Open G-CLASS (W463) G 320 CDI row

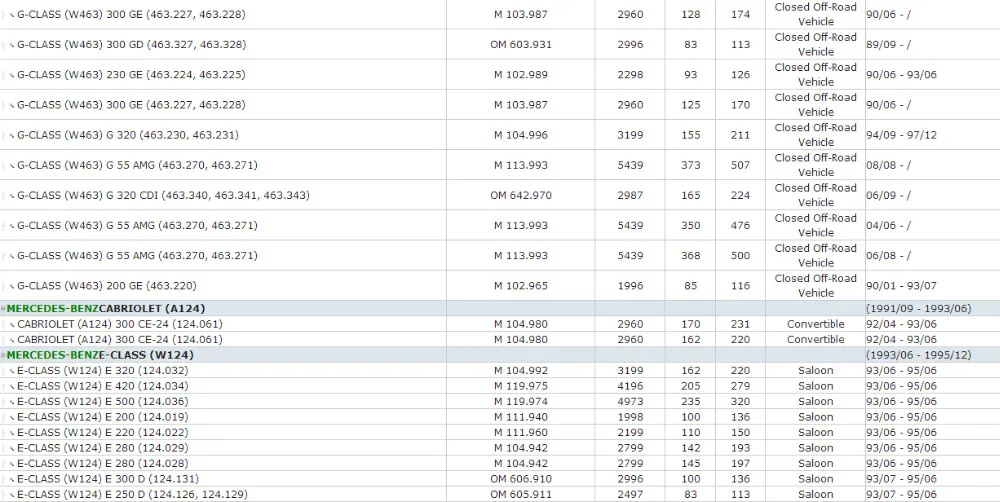(163, 195)
